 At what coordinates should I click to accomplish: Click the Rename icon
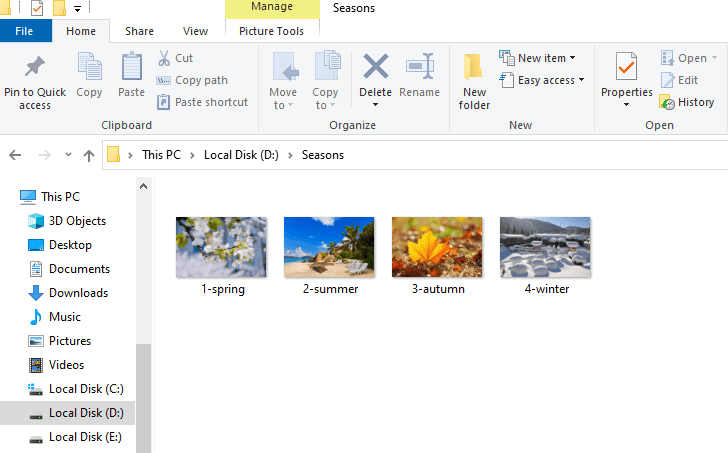pyautogui.click(x=420, y=66)
